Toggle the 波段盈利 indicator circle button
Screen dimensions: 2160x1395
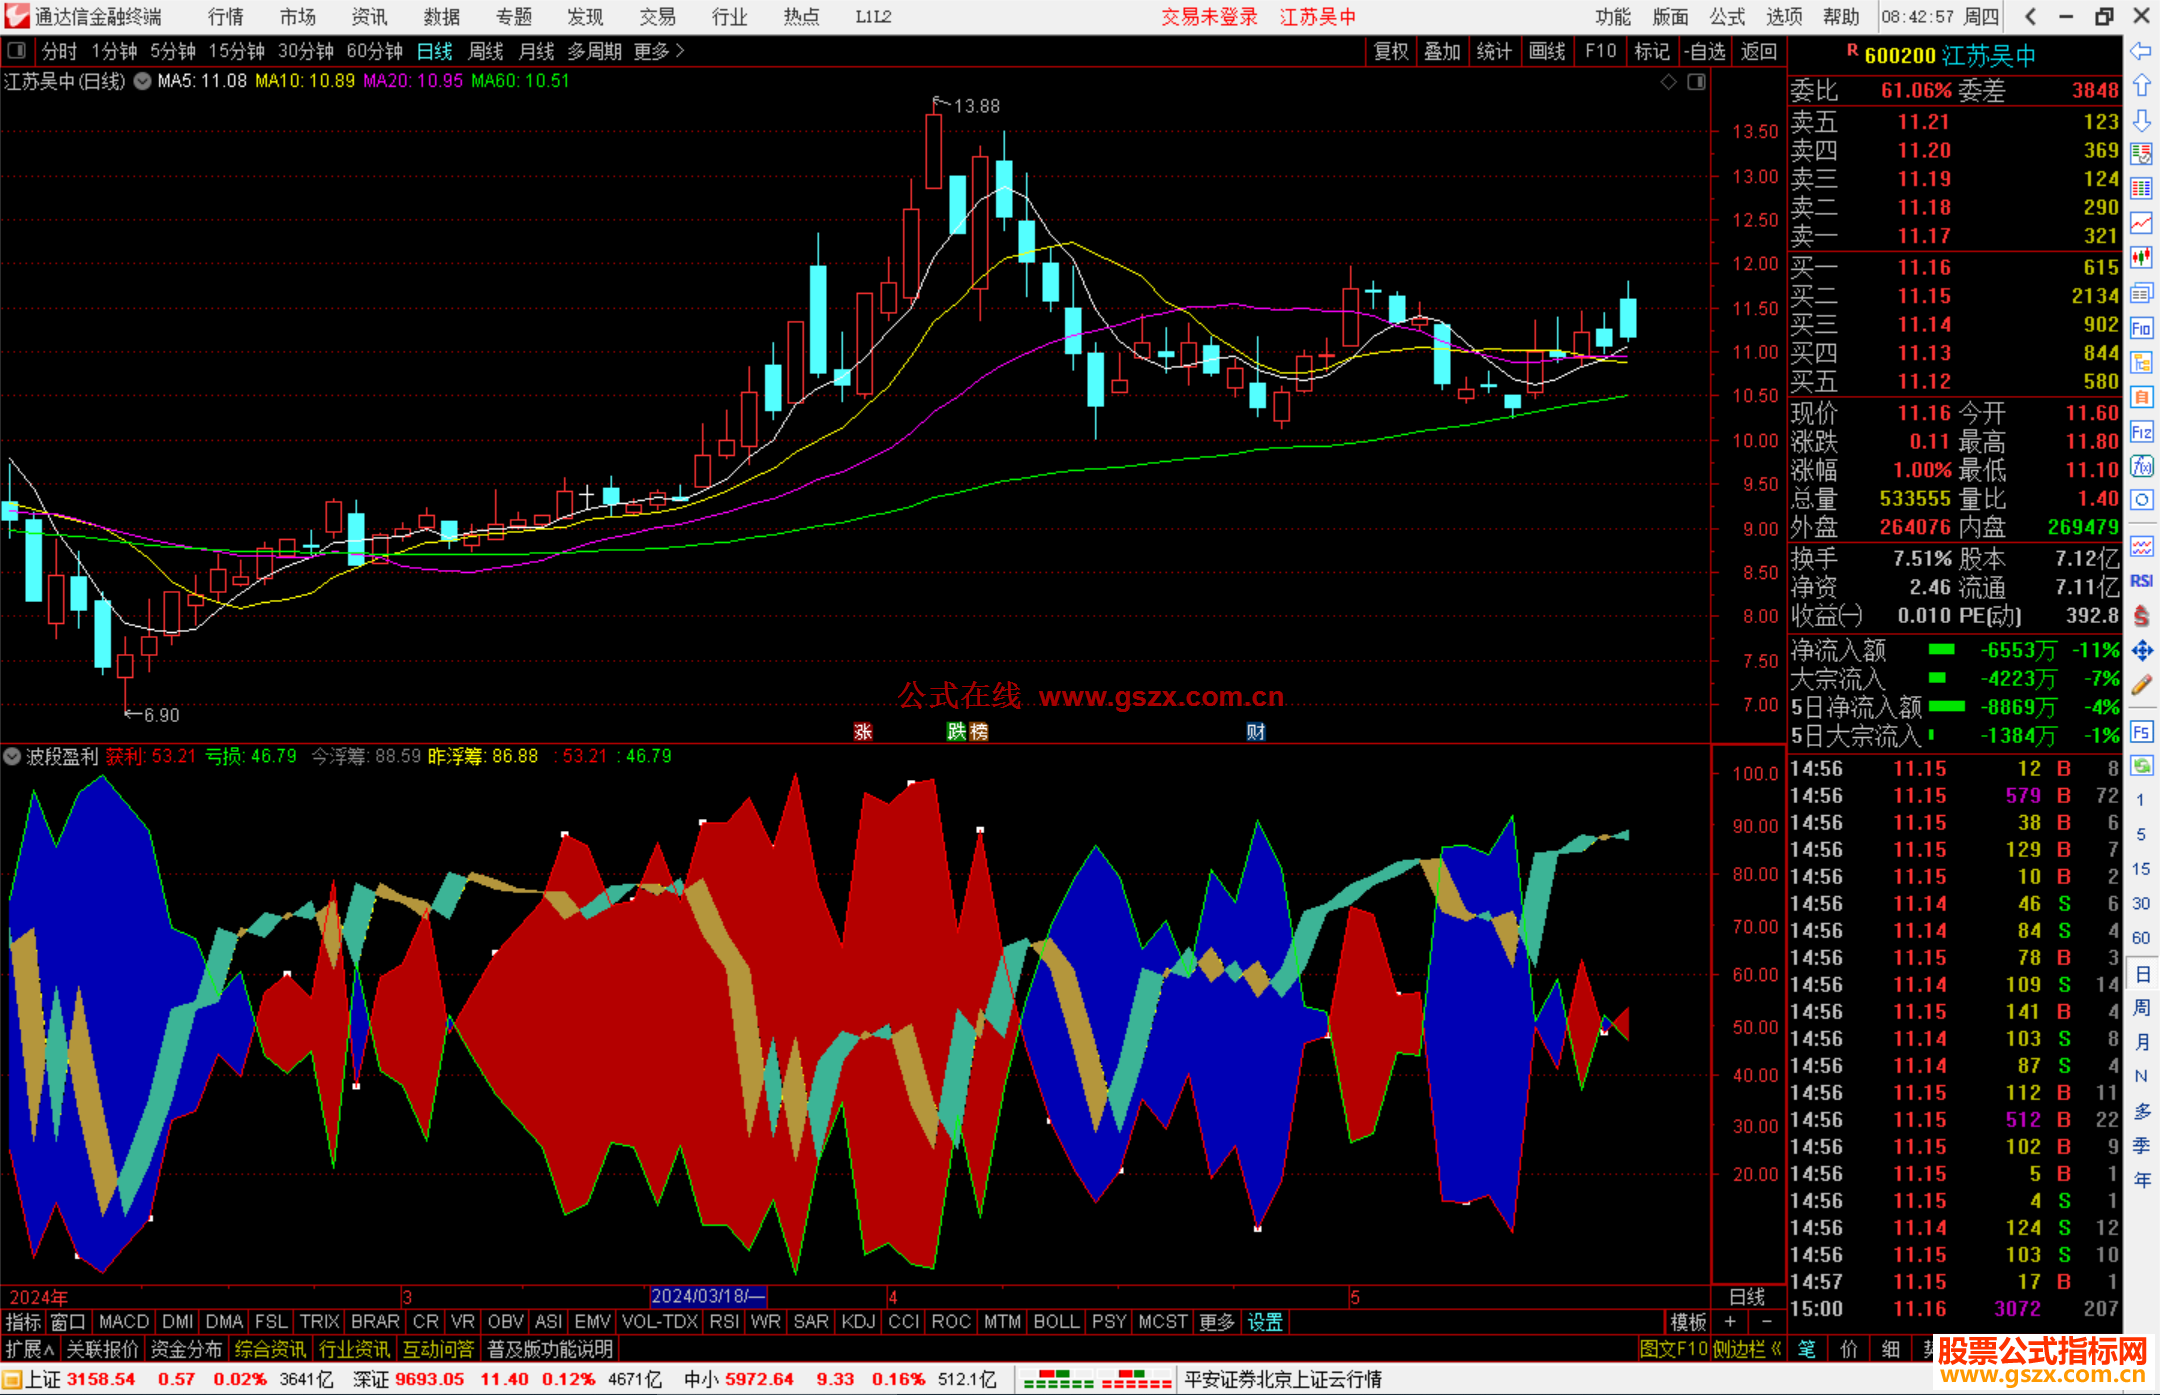(12, 756)
